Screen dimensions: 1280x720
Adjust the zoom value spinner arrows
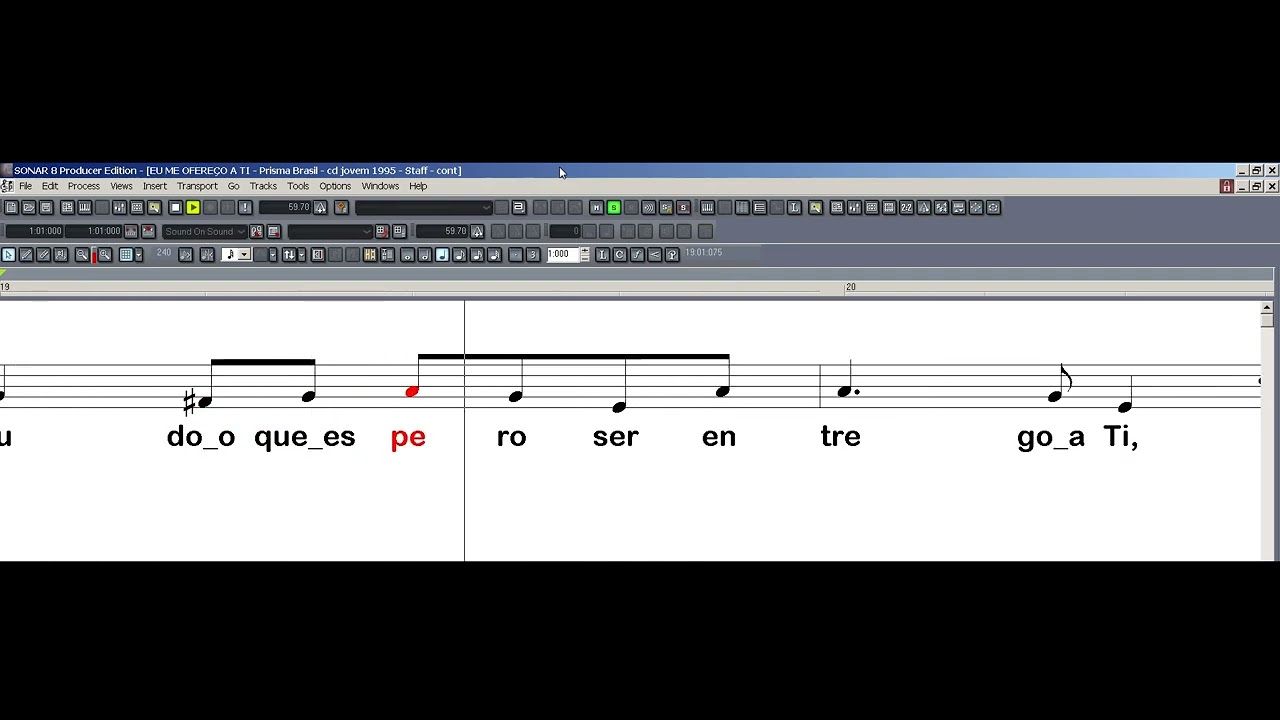(585, 255)
